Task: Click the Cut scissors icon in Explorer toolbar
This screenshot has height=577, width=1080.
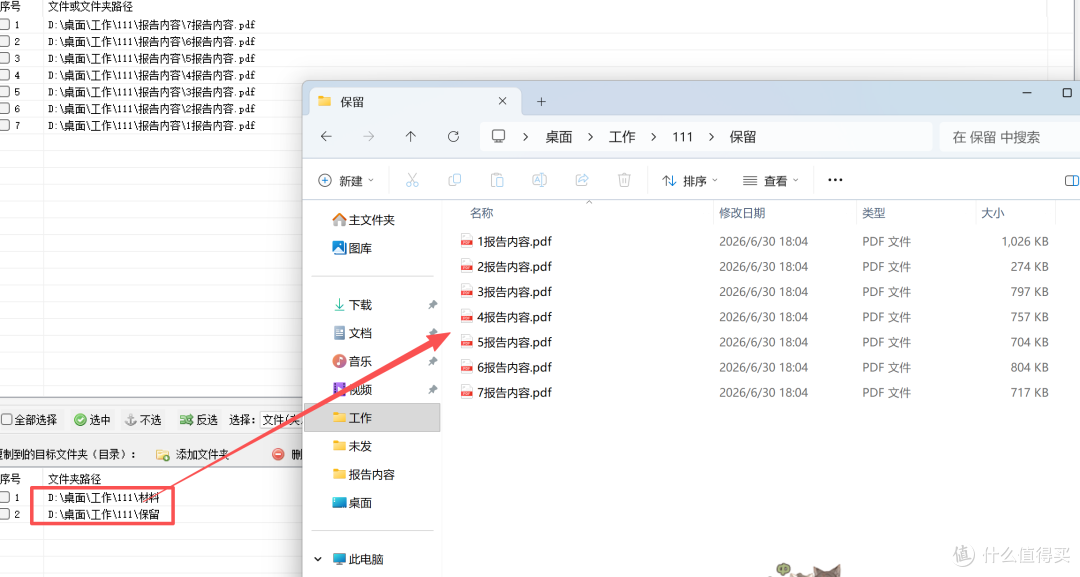Action: [x=412, y=180]
